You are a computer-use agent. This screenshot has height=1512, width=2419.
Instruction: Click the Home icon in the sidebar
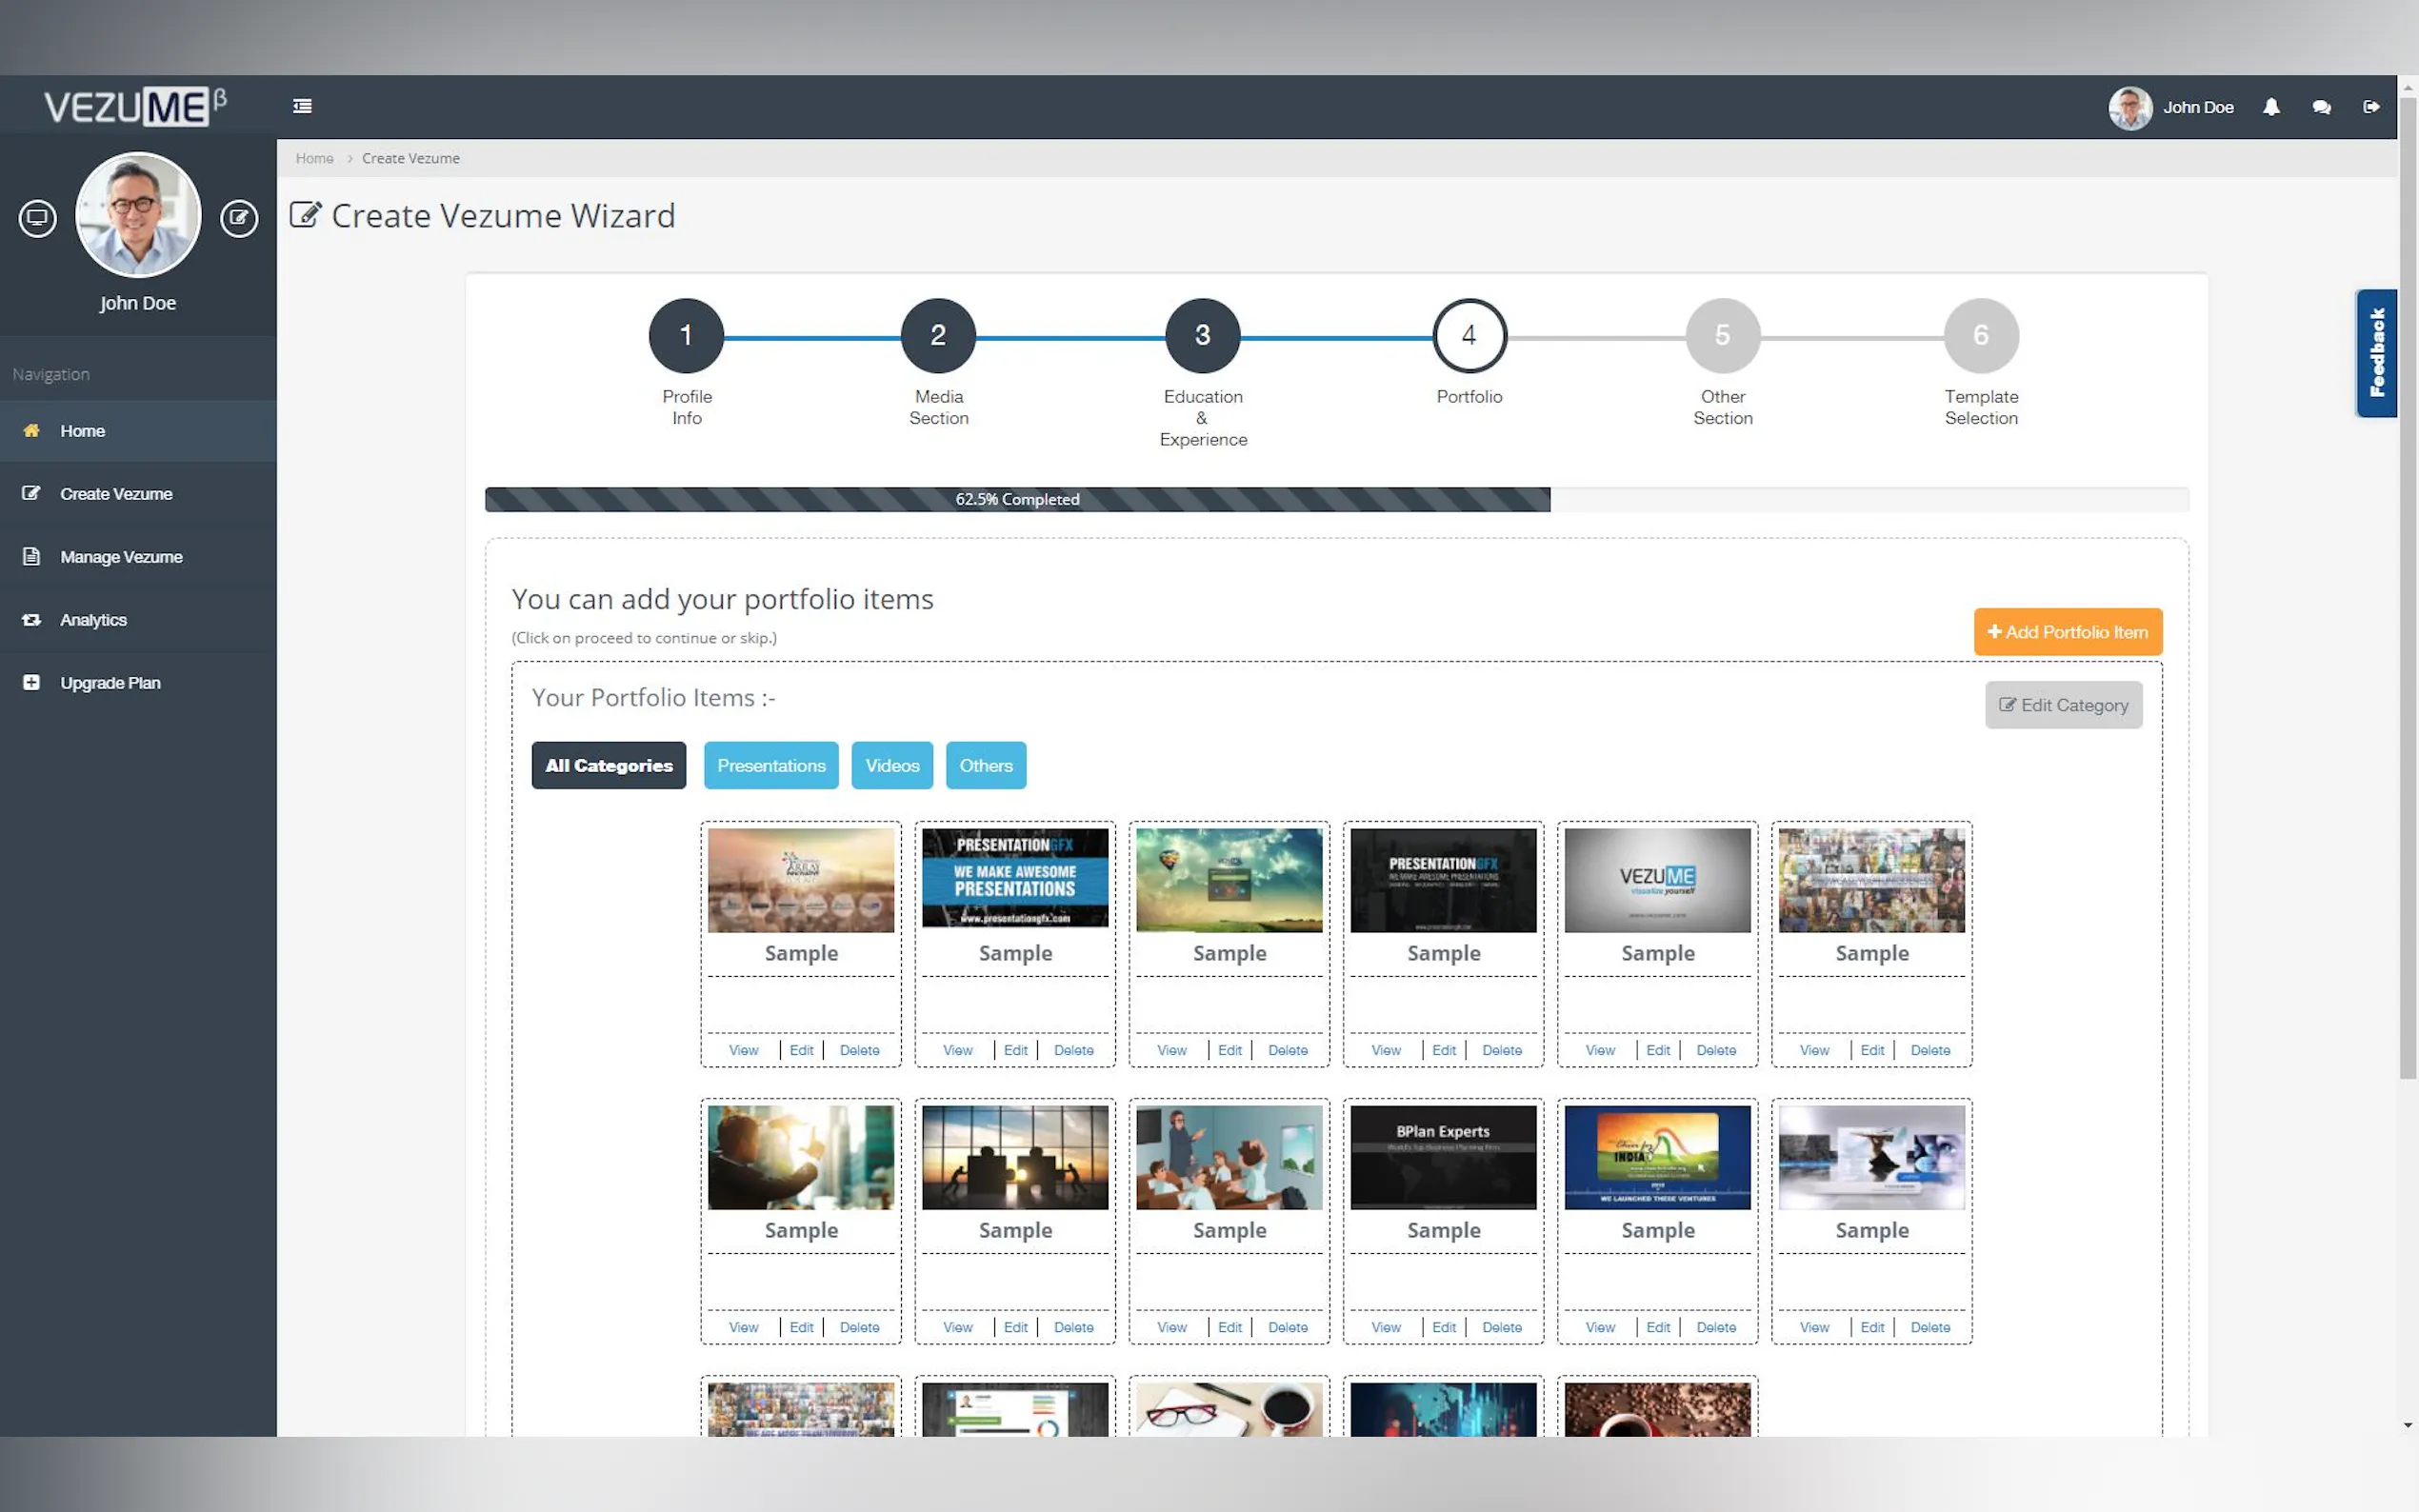tap(31, 430)
